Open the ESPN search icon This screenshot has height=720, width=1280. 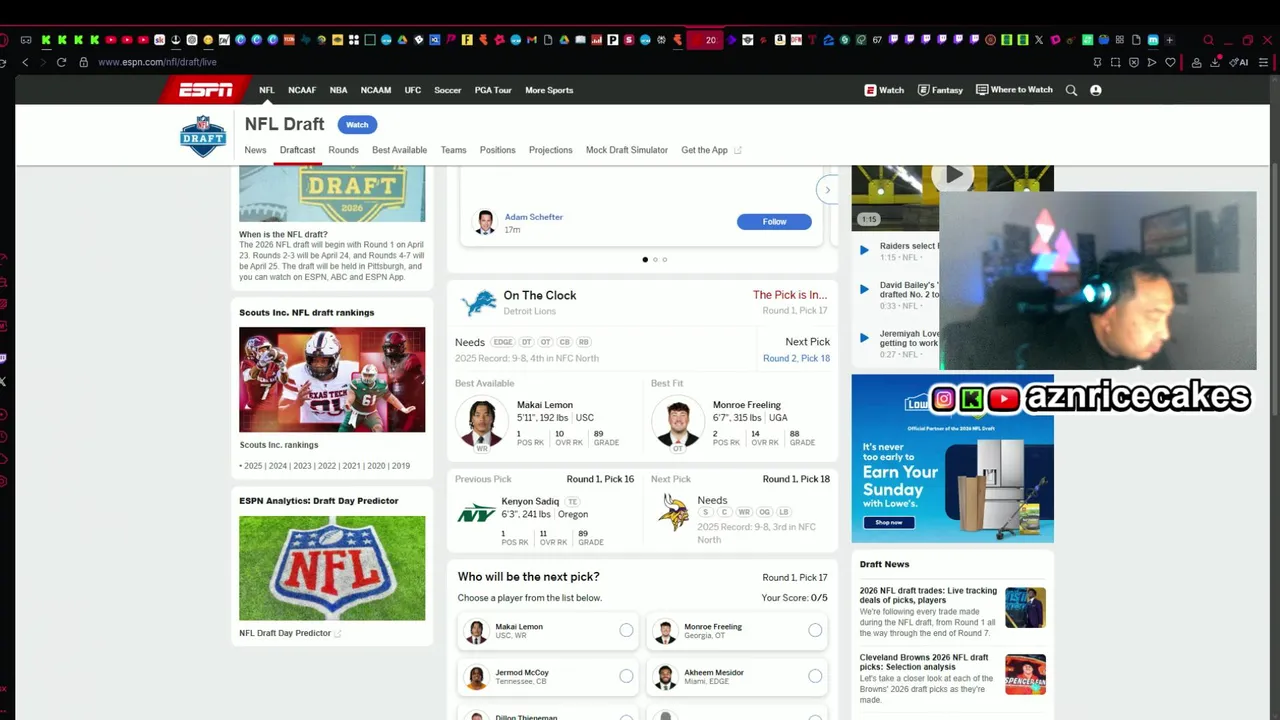(x=1071, y=90)
